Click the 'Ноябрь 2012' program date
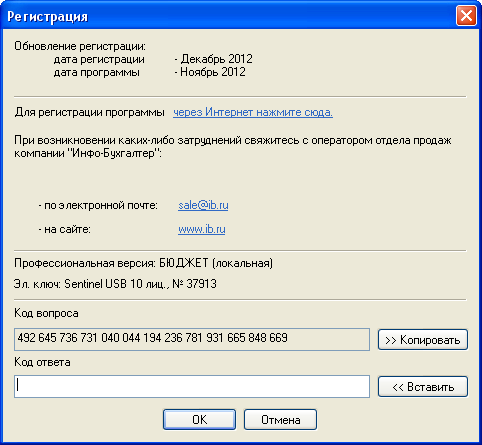 pos(213,72)
